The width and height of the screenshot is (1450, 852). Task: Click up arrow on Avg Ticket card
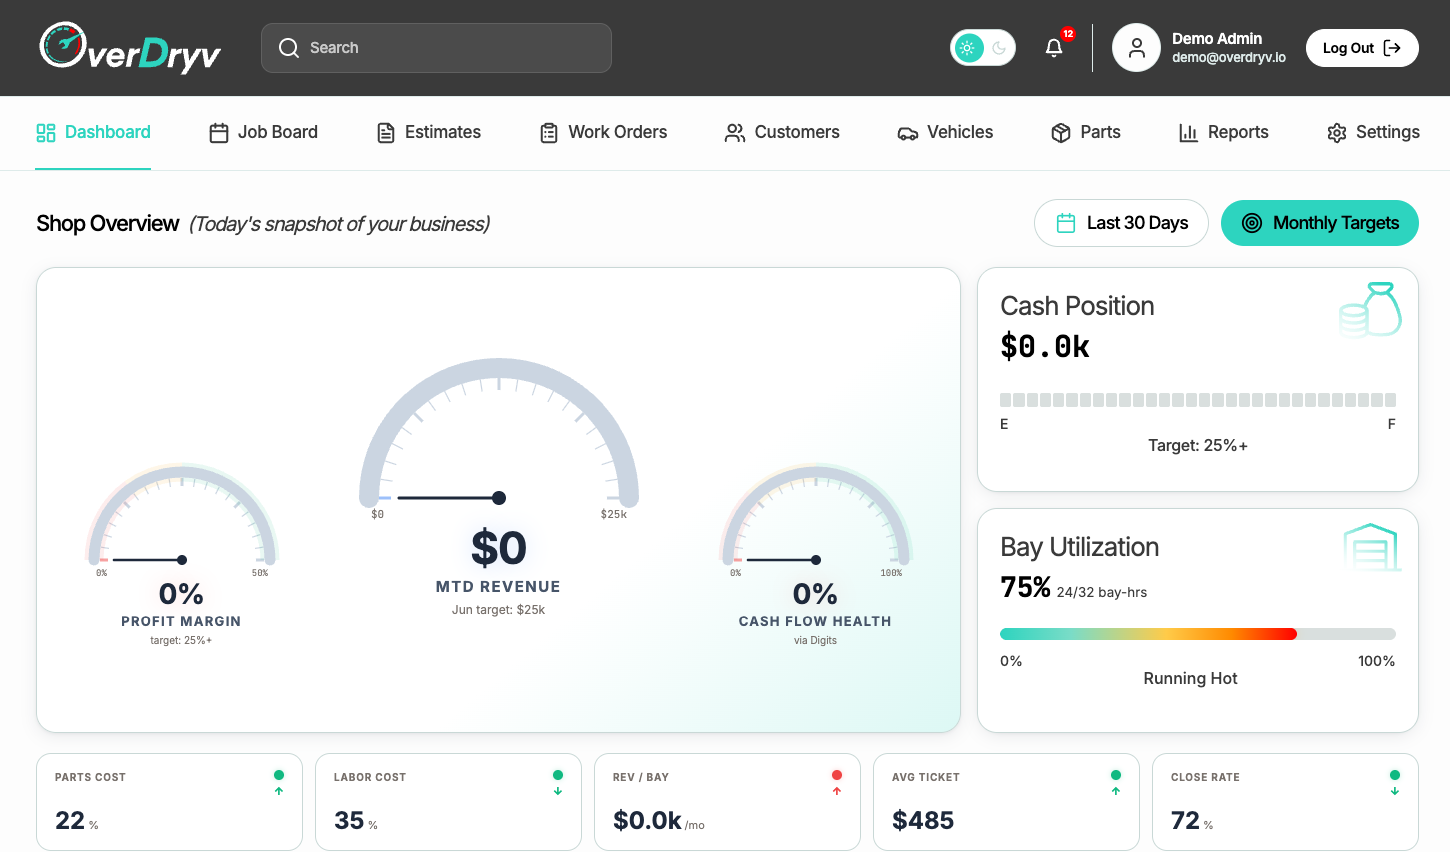1116,791
